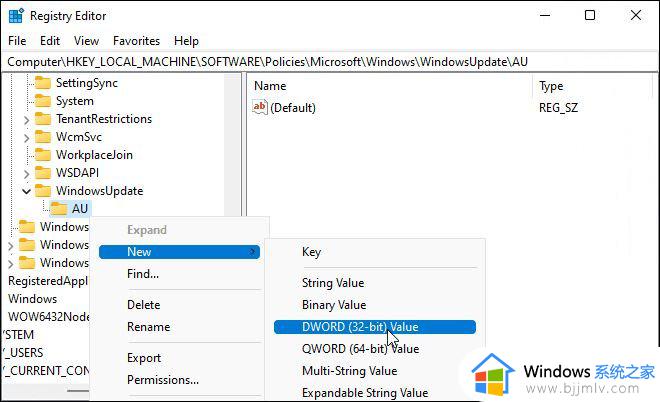Image resolution: width=660 pixels, height=402 pixels.
Task: Click the SettingSync folder icon
Action: click(x=43, y=83)
